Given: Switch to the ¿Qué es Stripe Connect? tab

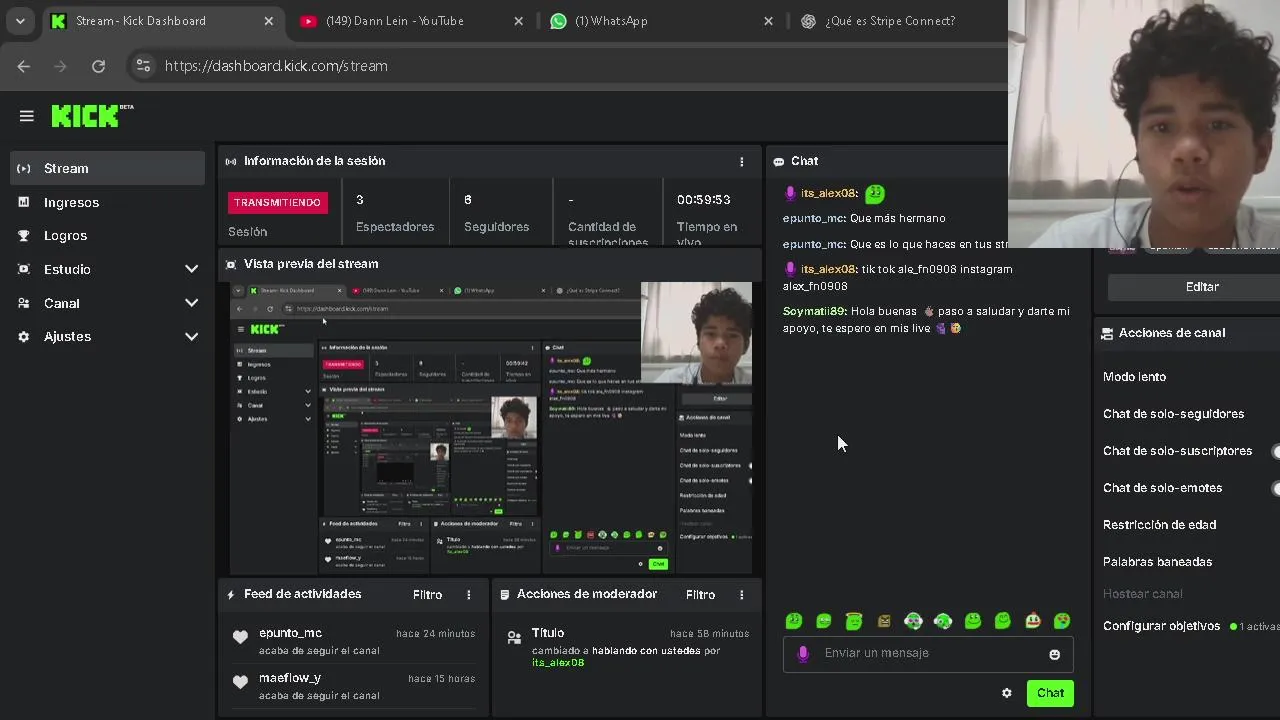Looking at the screenshot, I should pos(890,21).
